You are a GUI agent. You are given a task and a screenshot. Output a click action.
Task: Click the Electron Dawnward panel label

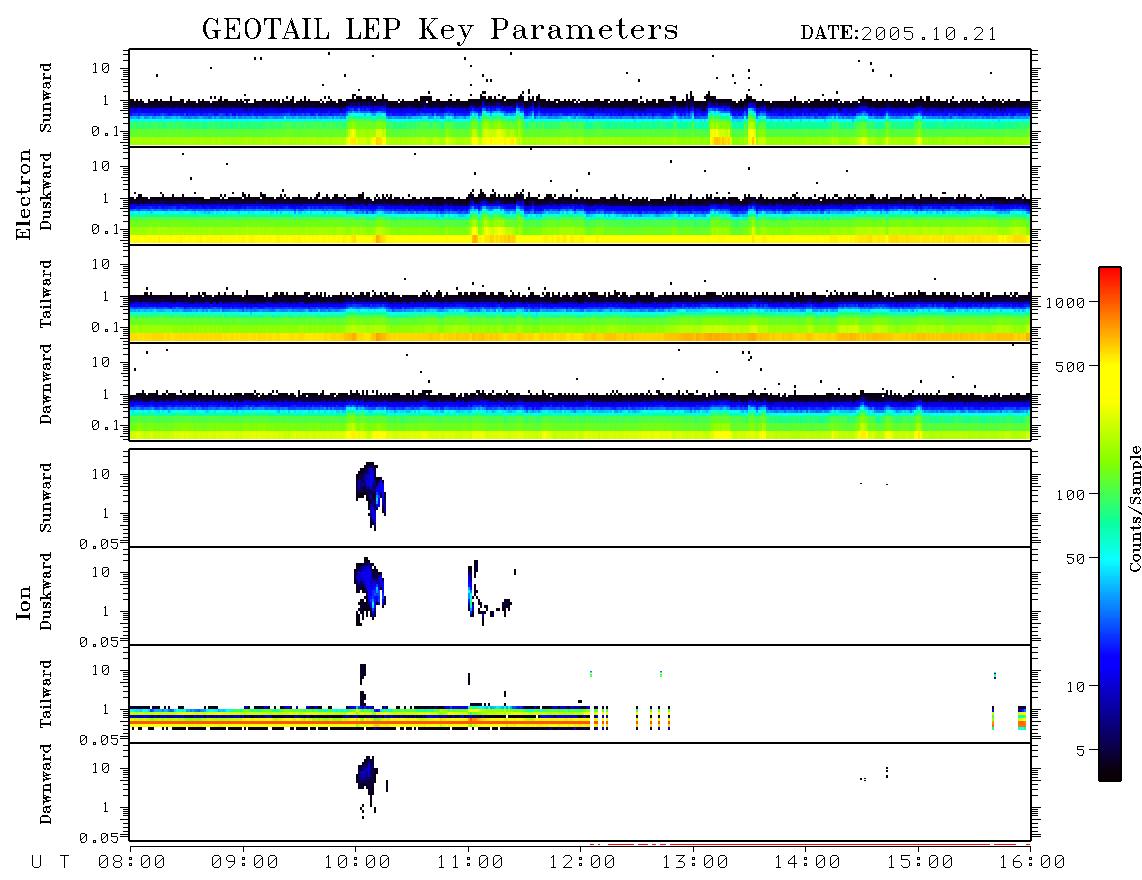[46, 384]
